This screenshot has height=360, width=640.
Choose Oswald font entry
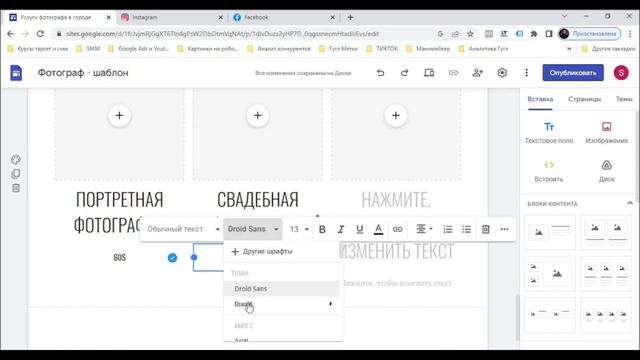pyautogui.click(x=282, y=304)
